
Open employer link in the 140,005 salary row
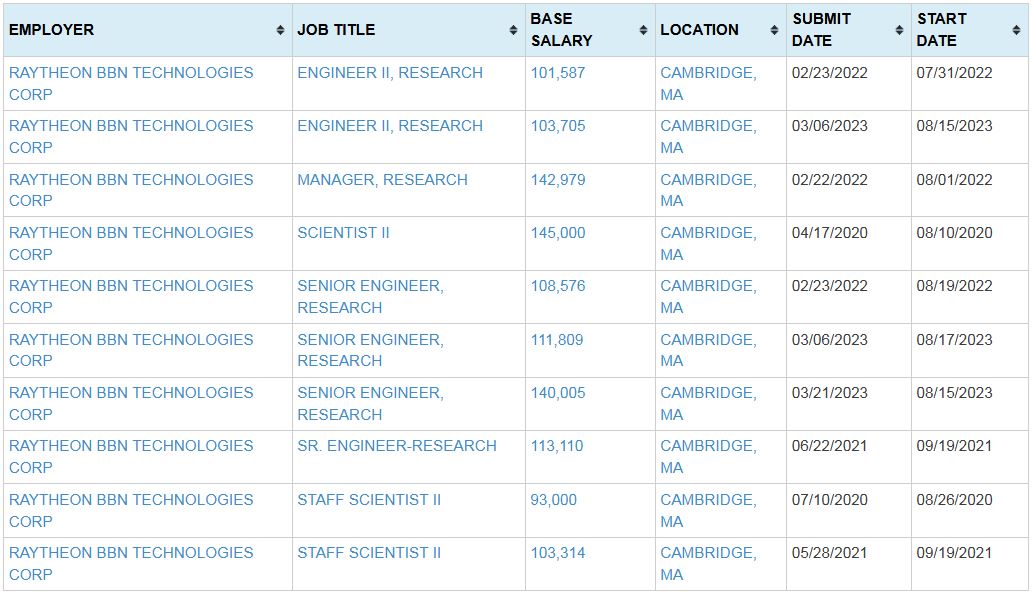[x=131, y=403]
